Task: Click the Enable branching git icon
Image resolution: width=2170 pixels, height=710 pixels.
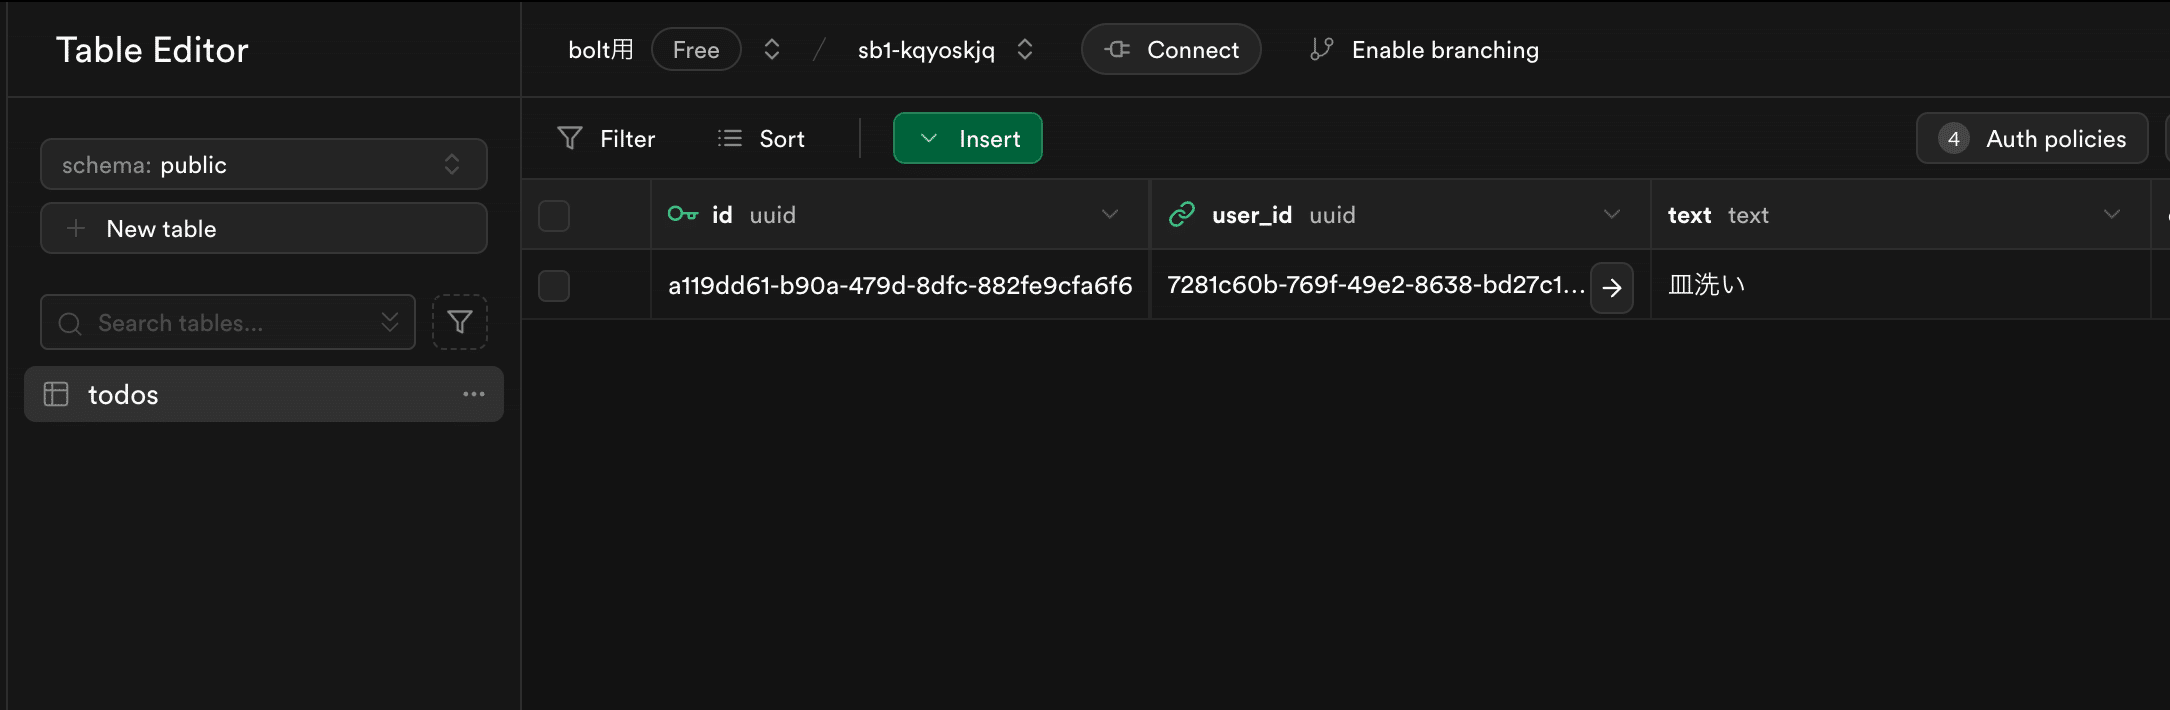Action: (x=1321, y=49)
